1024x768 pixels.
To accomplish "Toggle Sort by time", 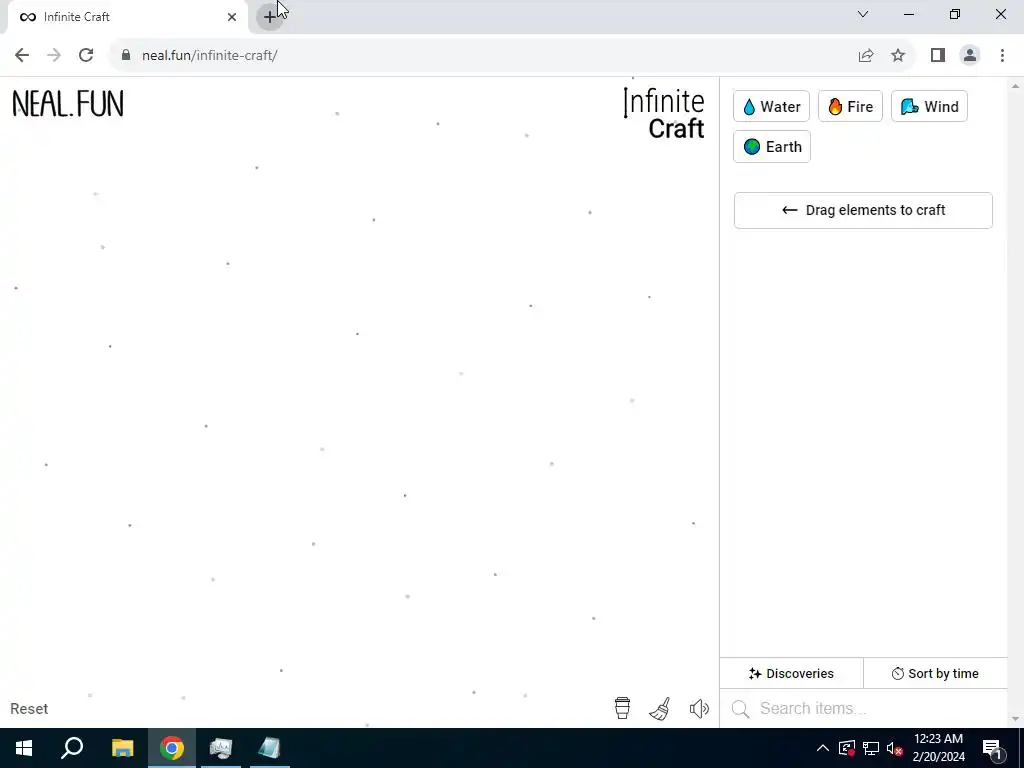I will pos(935,673).
